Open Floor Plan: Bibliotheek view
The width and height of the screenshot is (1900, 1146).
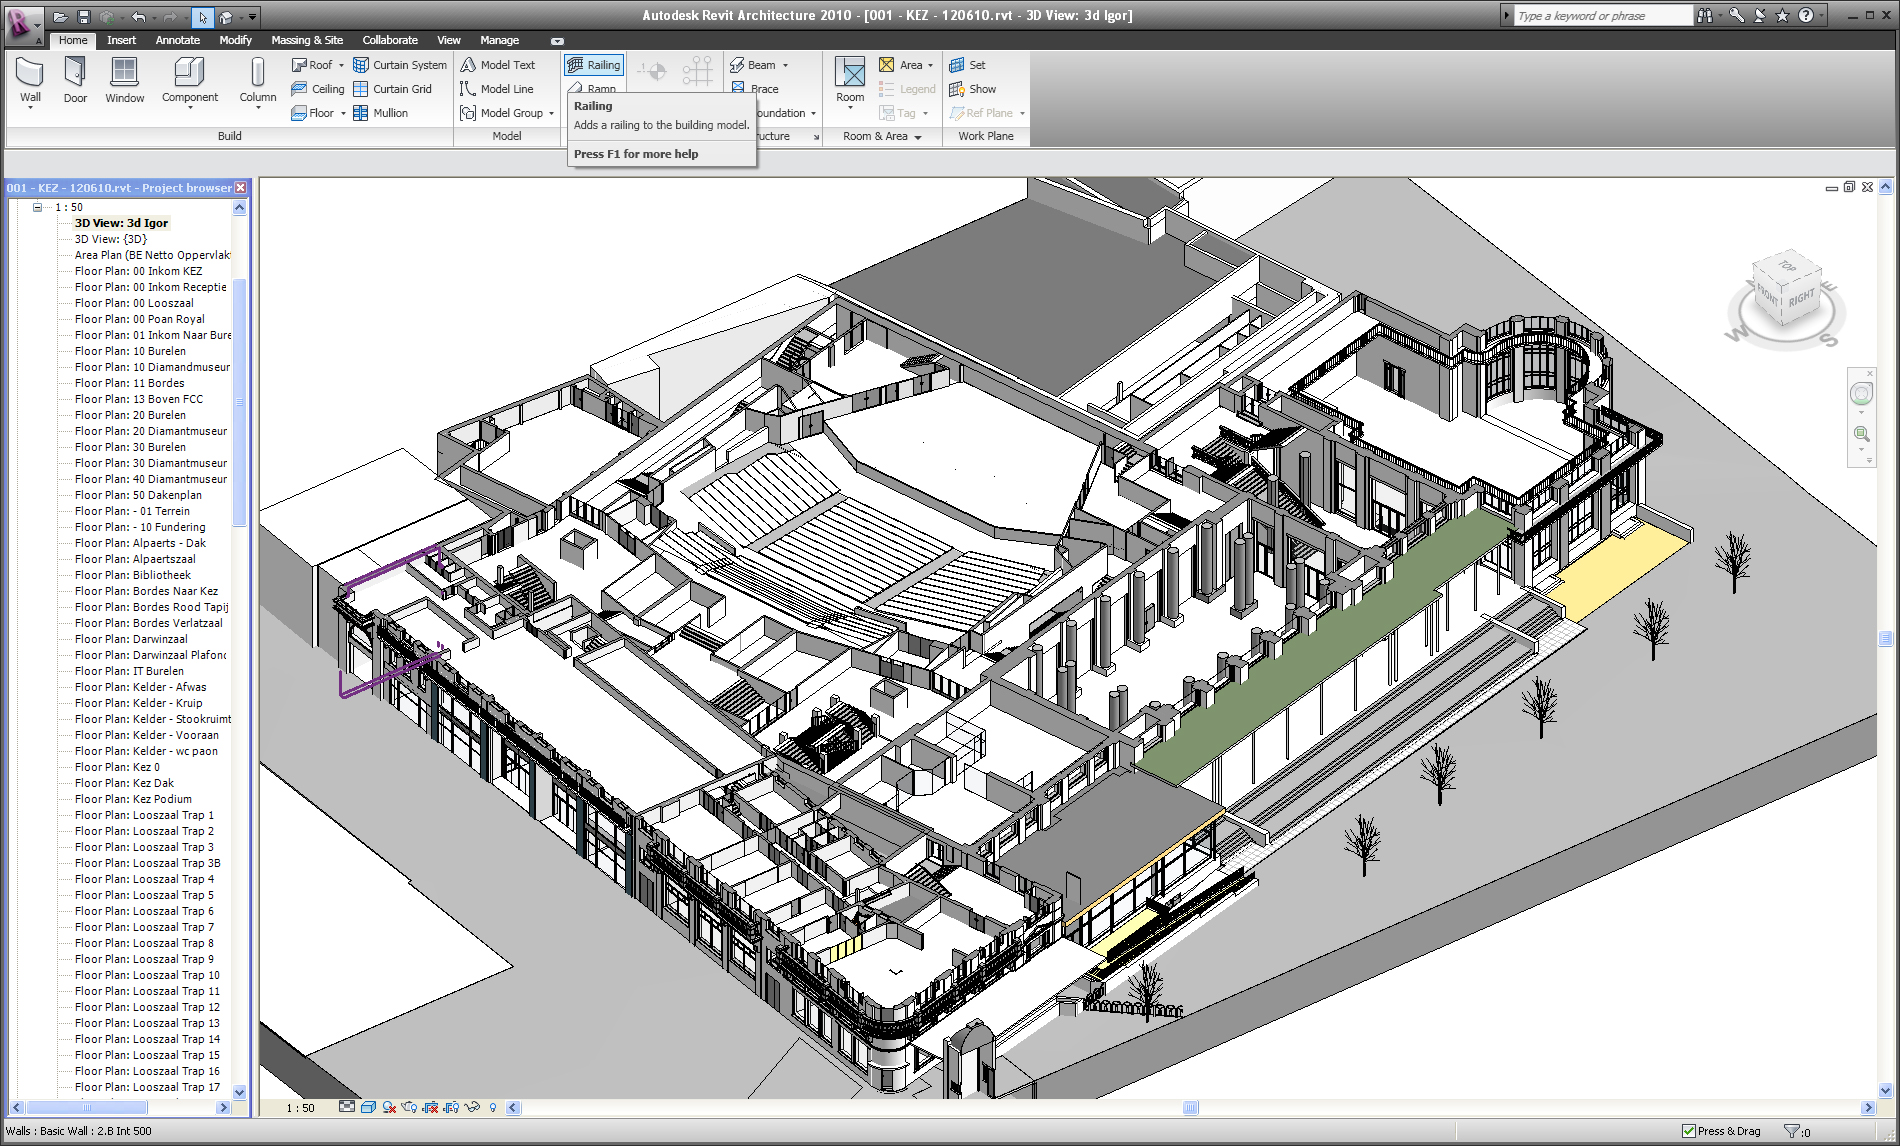(132, 575)
